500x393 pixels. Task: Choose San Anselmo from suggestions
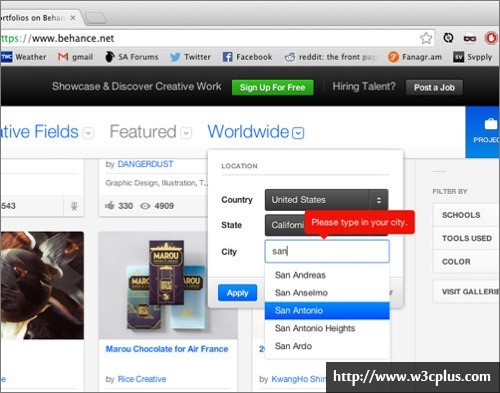(327, 293)
